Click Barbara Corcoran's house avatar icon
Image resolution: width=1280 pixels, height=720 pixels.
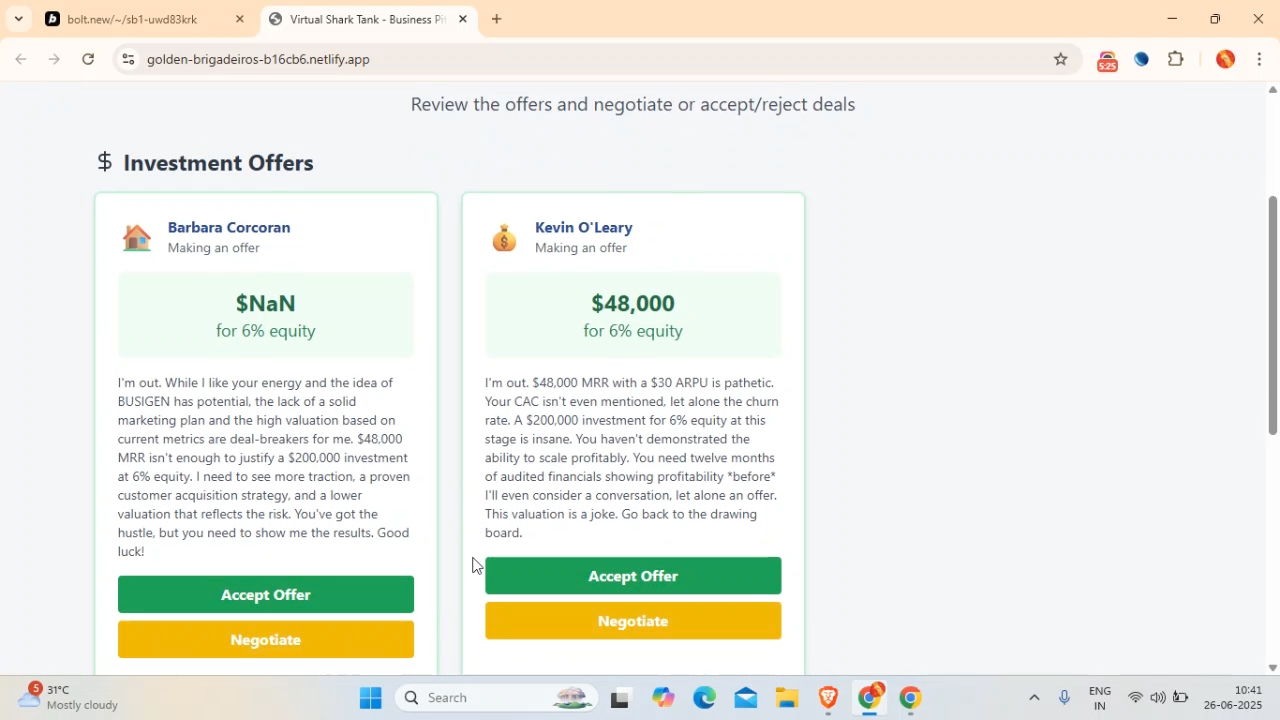point(137,238)
